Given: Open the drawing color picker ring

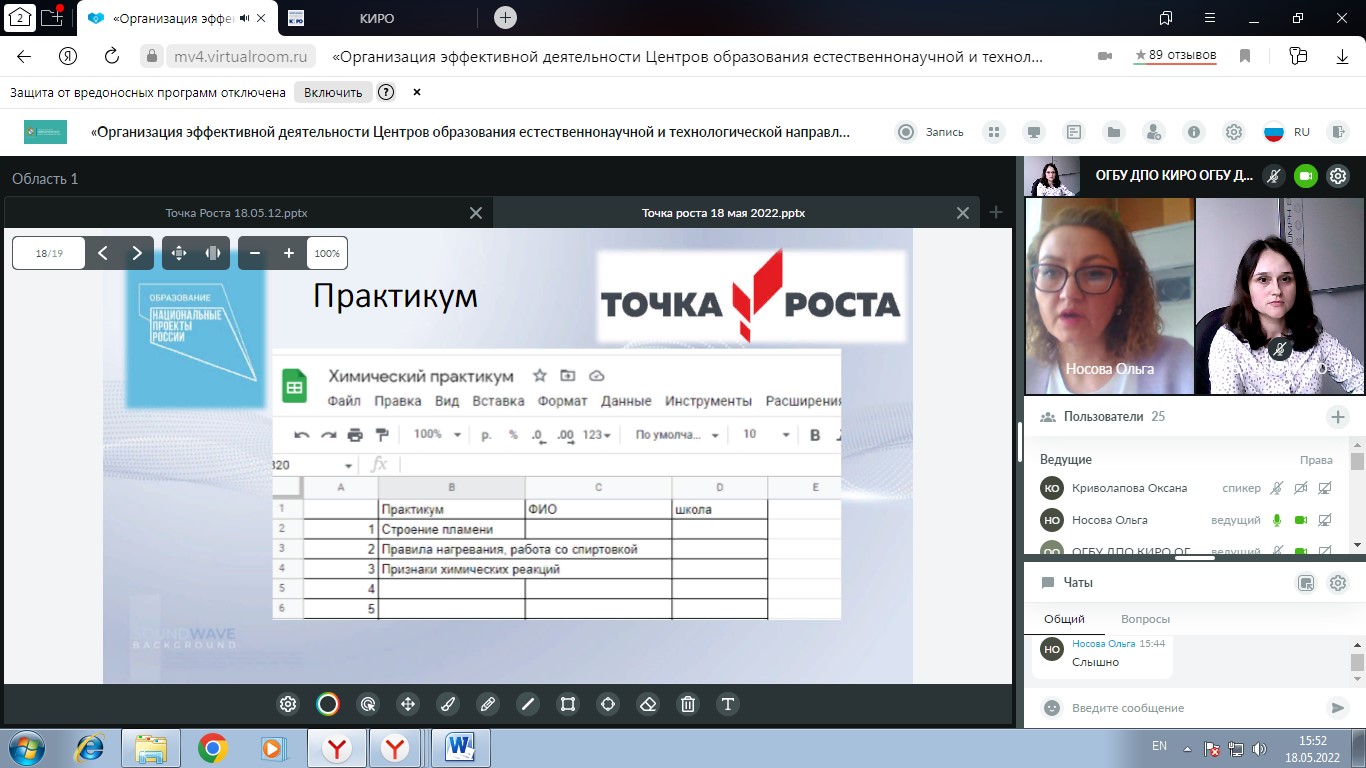Looking at the screenshot, I should click(328, 704).
